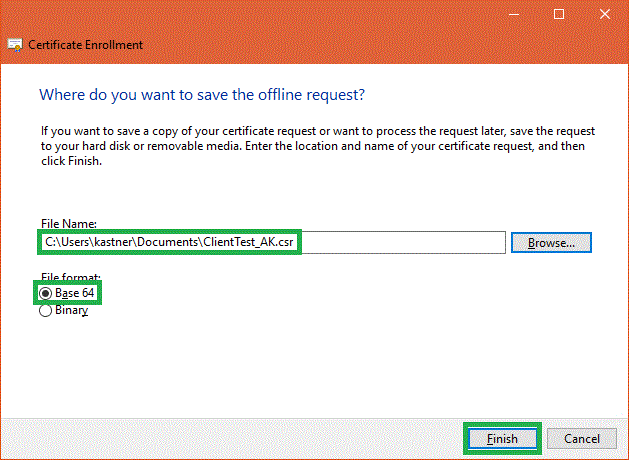The image size is (629, 460).
Task: Click the Certificate Enrollment title bar icon
Action: click(16, 45)
